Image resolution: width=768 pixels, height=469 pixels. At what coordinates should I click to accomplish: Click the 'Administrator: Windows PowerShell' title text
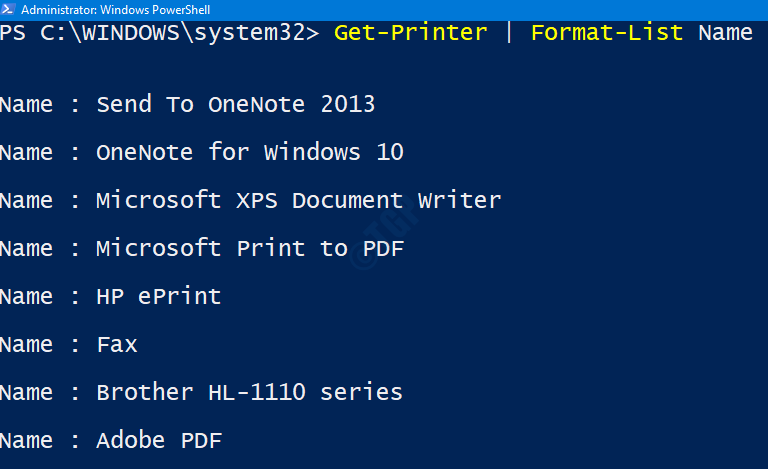pyautogui.click(x=116, y=10)
